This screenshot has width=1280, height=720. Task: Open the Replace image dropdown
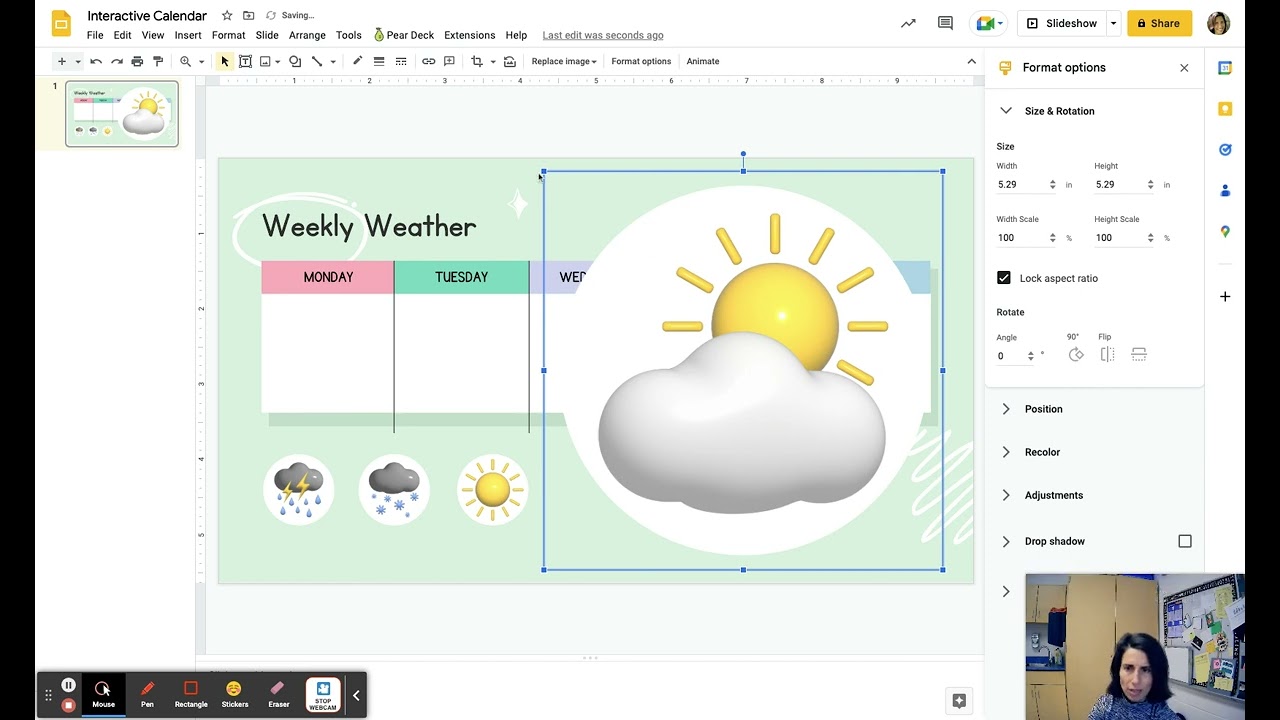(x=564, y=61)
